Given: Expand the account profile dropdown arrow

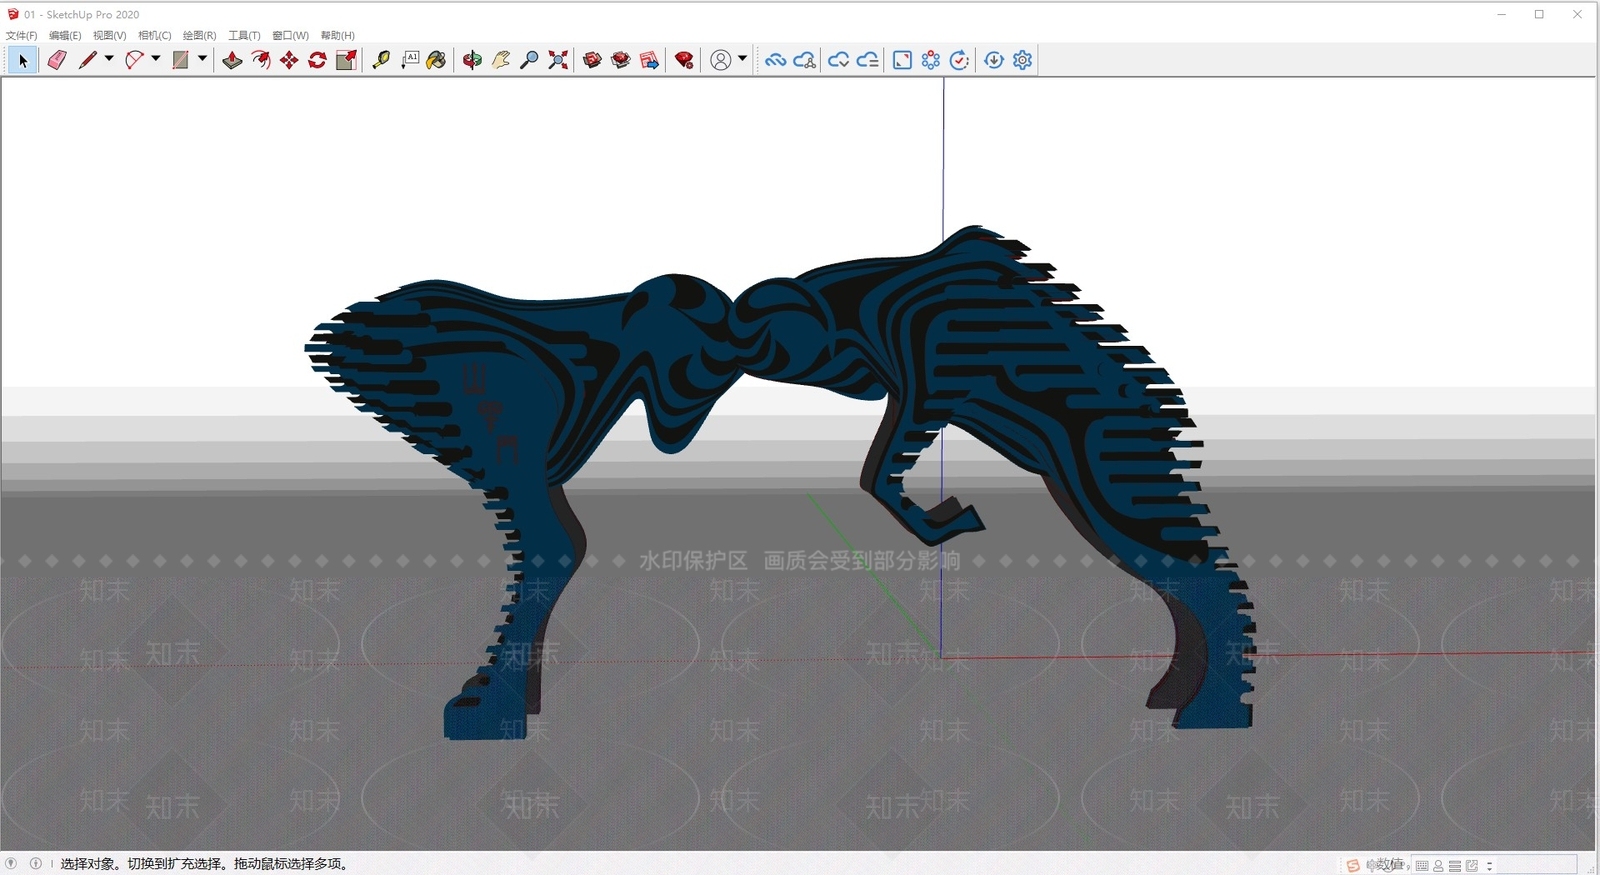Looking at the screenshot, I should (742, 59).
